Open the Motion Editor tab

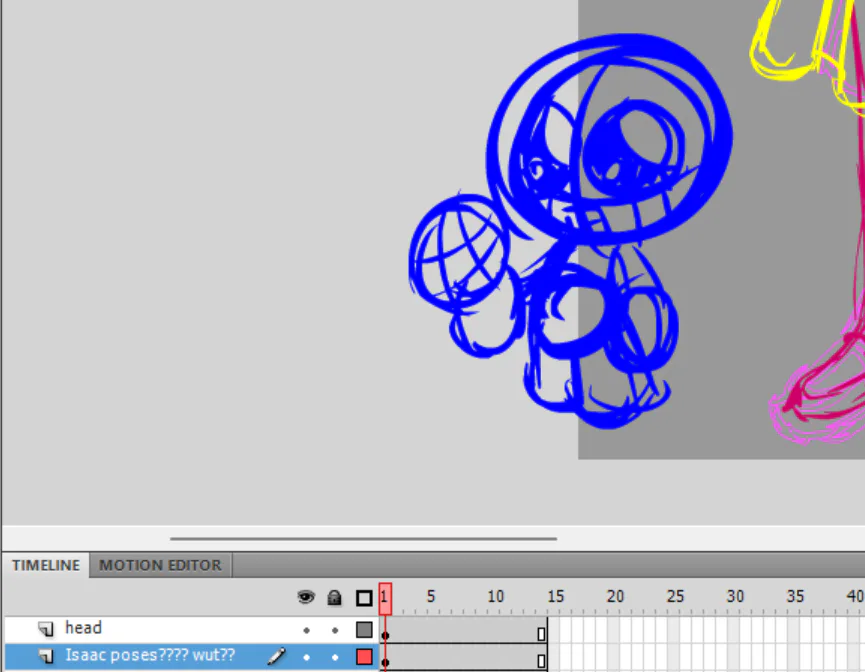pyautogui.click(x=160, y=566)
